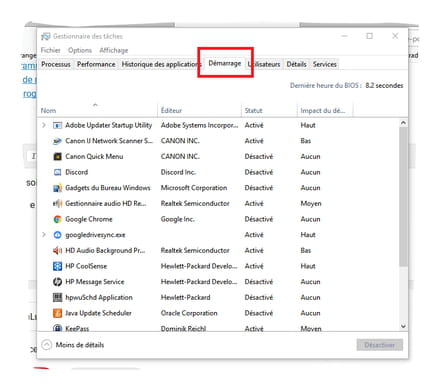Screen dimensions: 440x392
Task: Click Désactivé status of Java Update Scheduler
Action: 259,313
